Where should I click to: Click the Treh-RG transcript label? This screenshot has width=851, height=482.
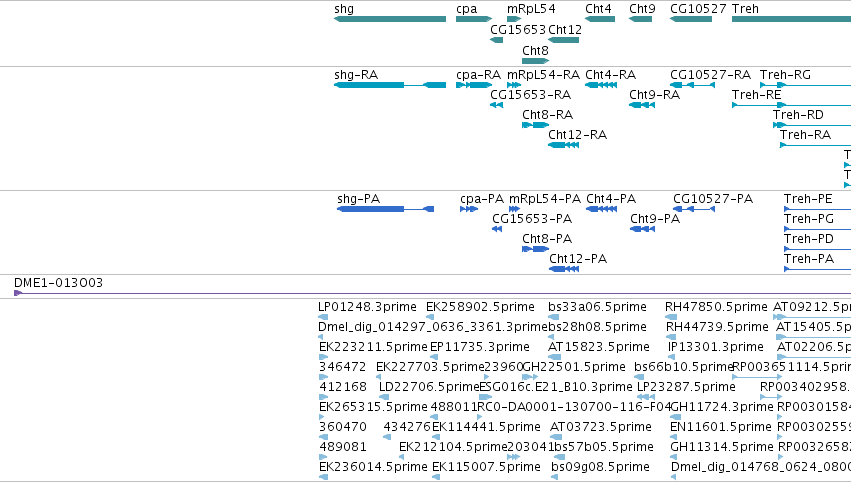pyautogui.click(x=785, y=74)
